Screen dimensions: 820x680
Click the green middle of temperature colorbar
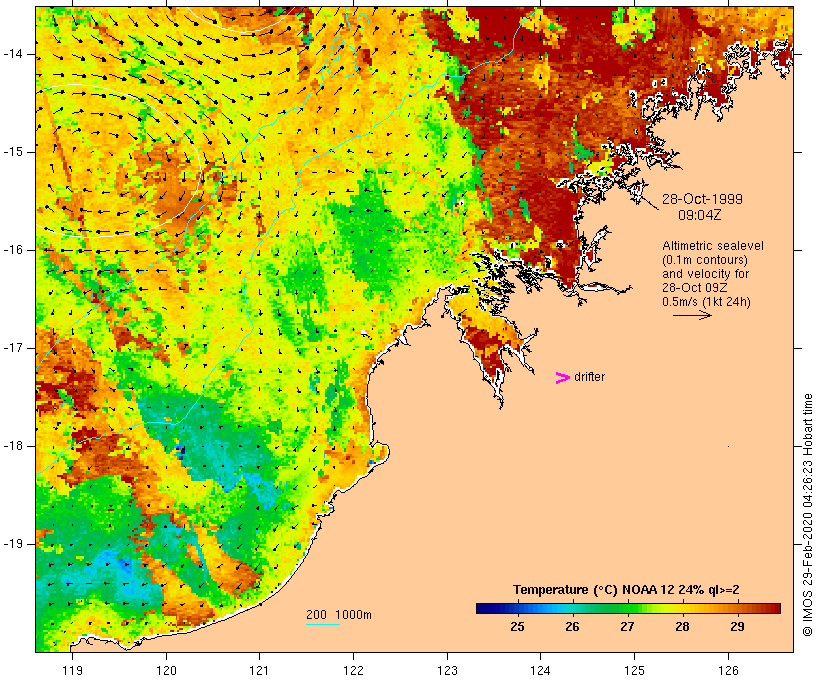pos(628,608)
